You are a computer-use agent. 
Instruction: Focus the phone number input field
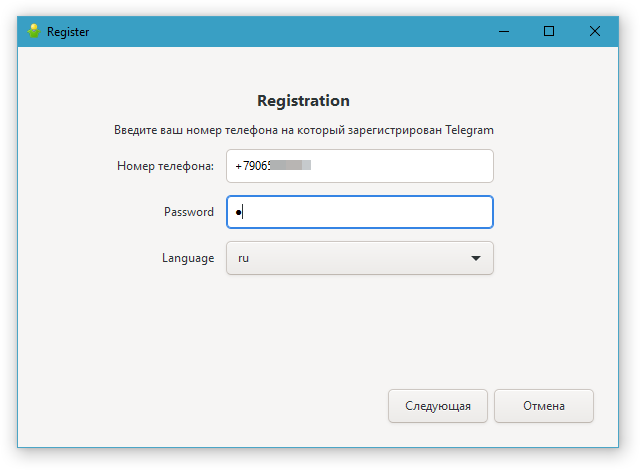400,166
